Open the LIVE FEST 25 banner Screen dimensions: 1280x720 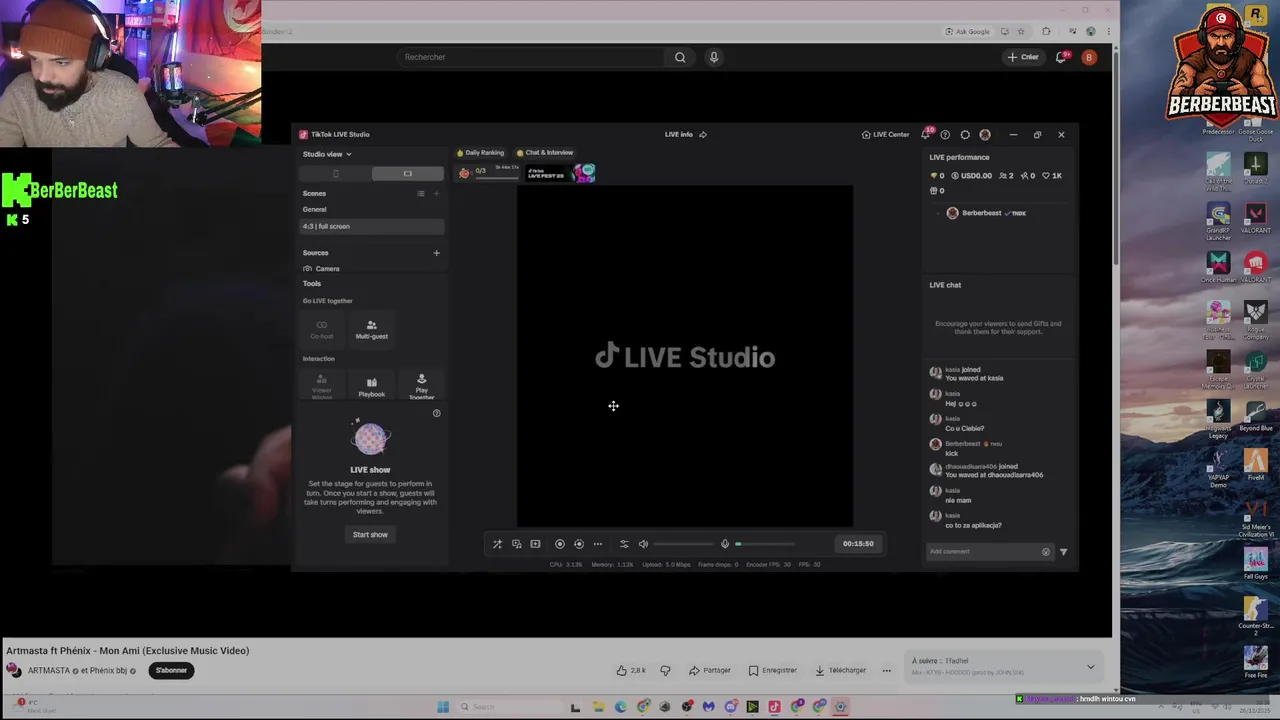tap(560, 173)
